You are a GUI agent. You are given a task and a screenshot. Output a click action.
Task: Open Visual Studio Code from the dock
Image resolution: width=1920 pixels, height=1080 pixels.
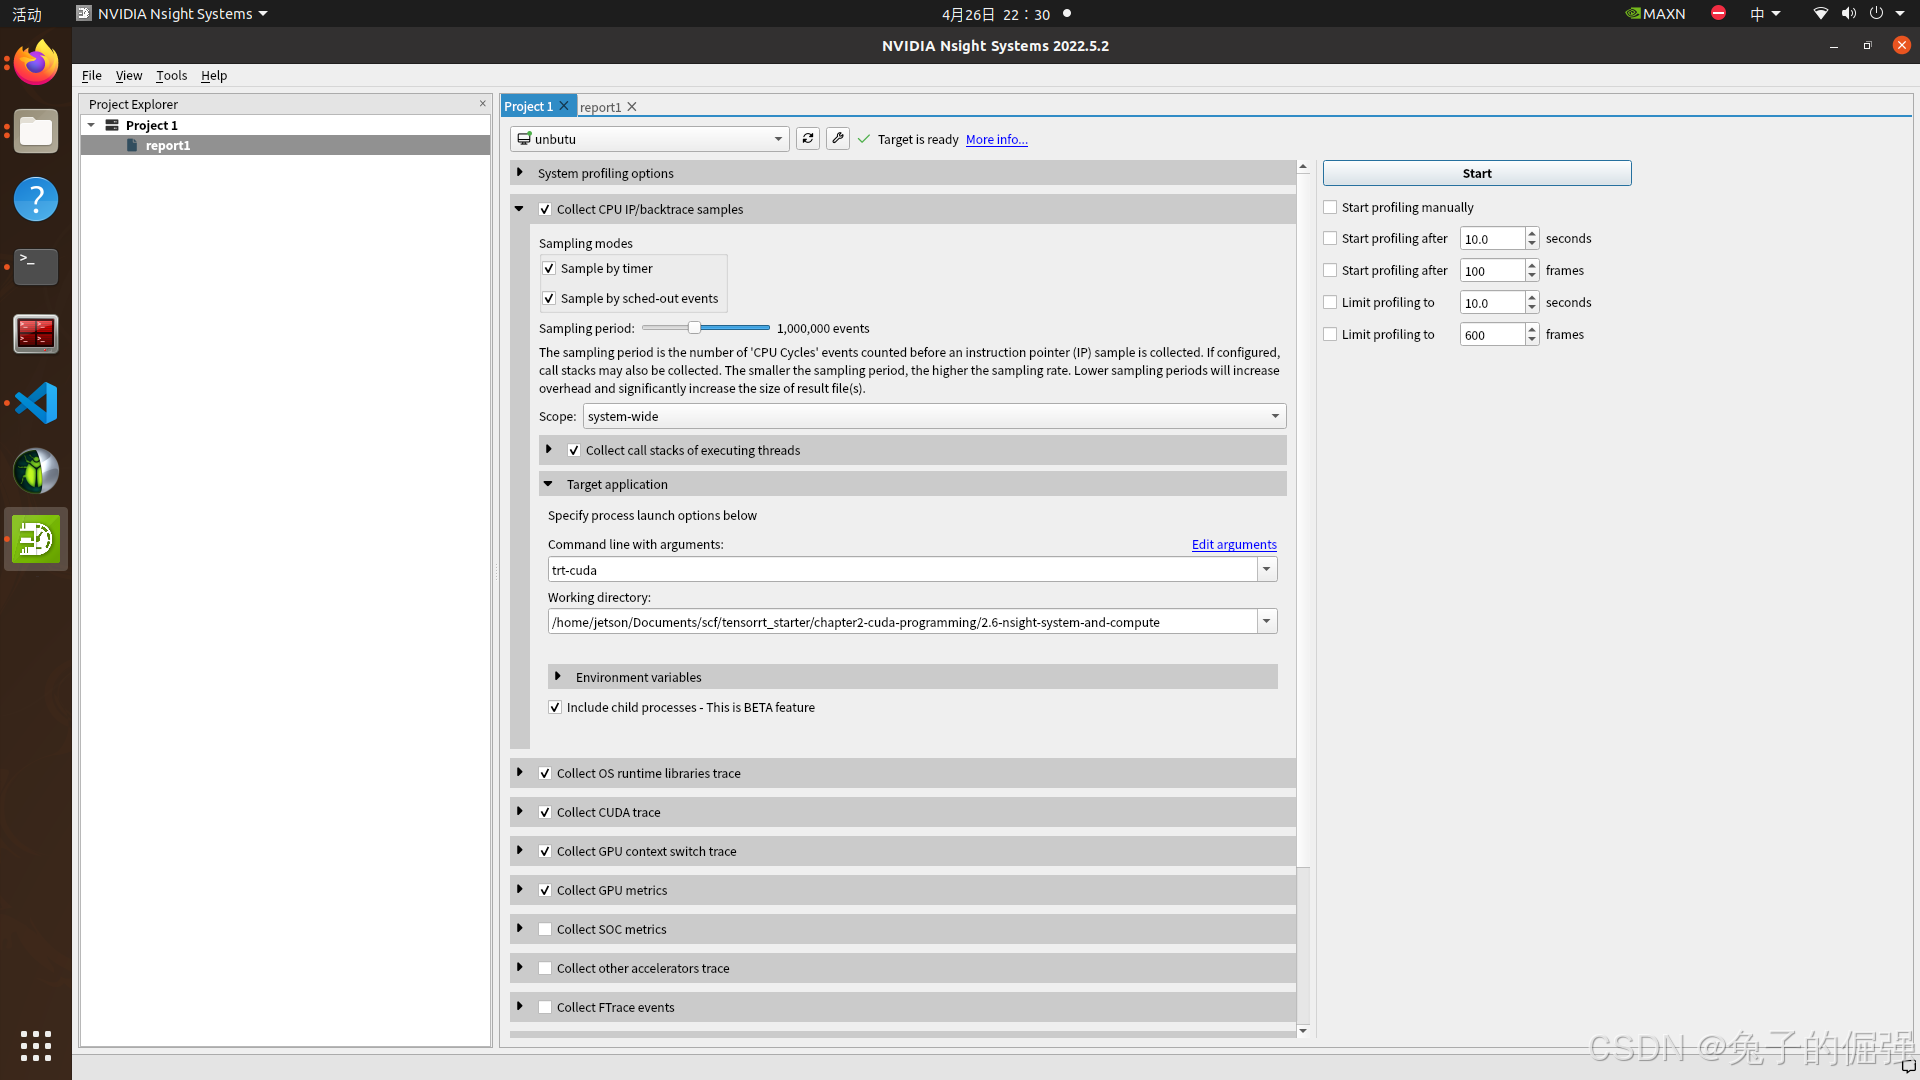point(36,403)
